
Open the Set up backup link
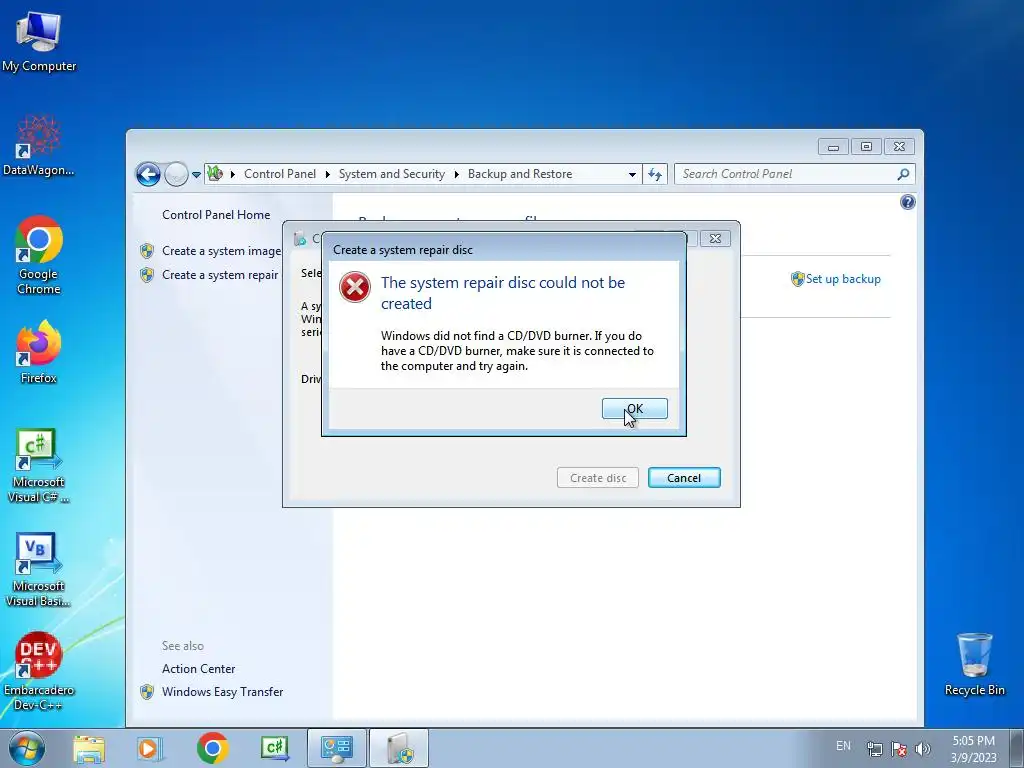click(842, 279)
